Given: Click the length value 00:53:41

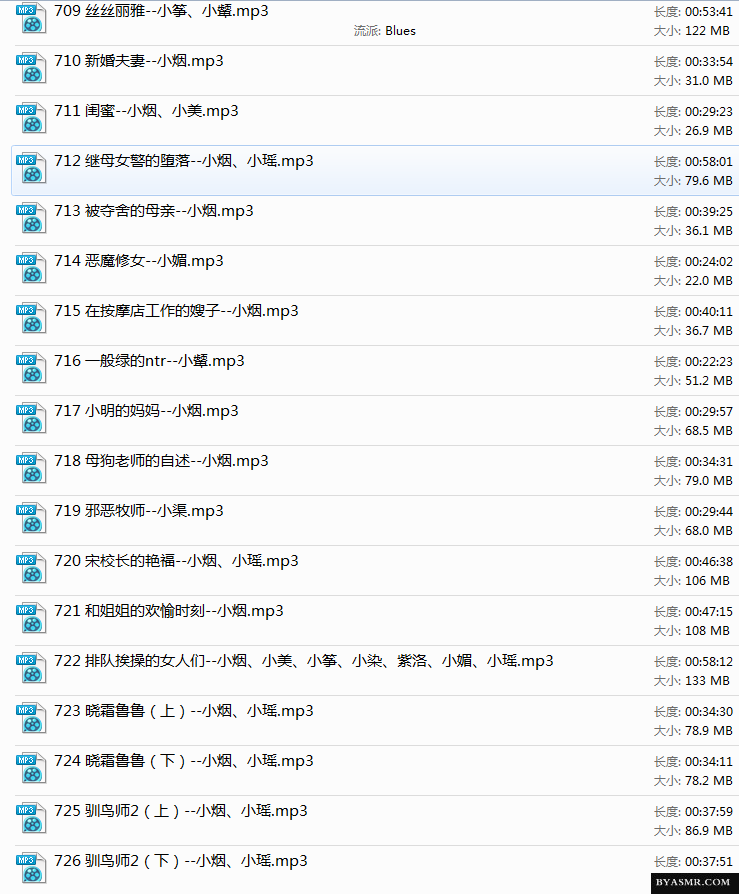Looking at the screenshot, I should (709, 12).
